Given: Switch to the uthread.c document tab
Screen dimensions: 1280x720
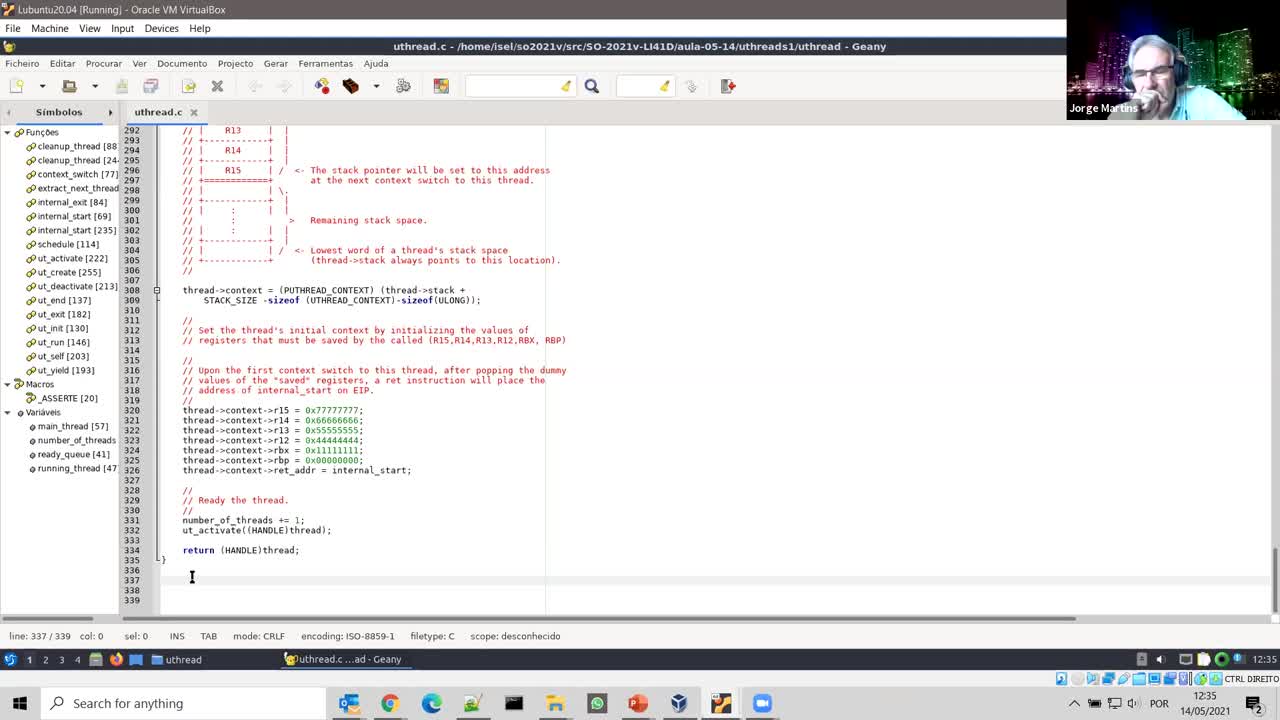Looking at the screenshot, I should pyautogui.click(x=158, y=112).
